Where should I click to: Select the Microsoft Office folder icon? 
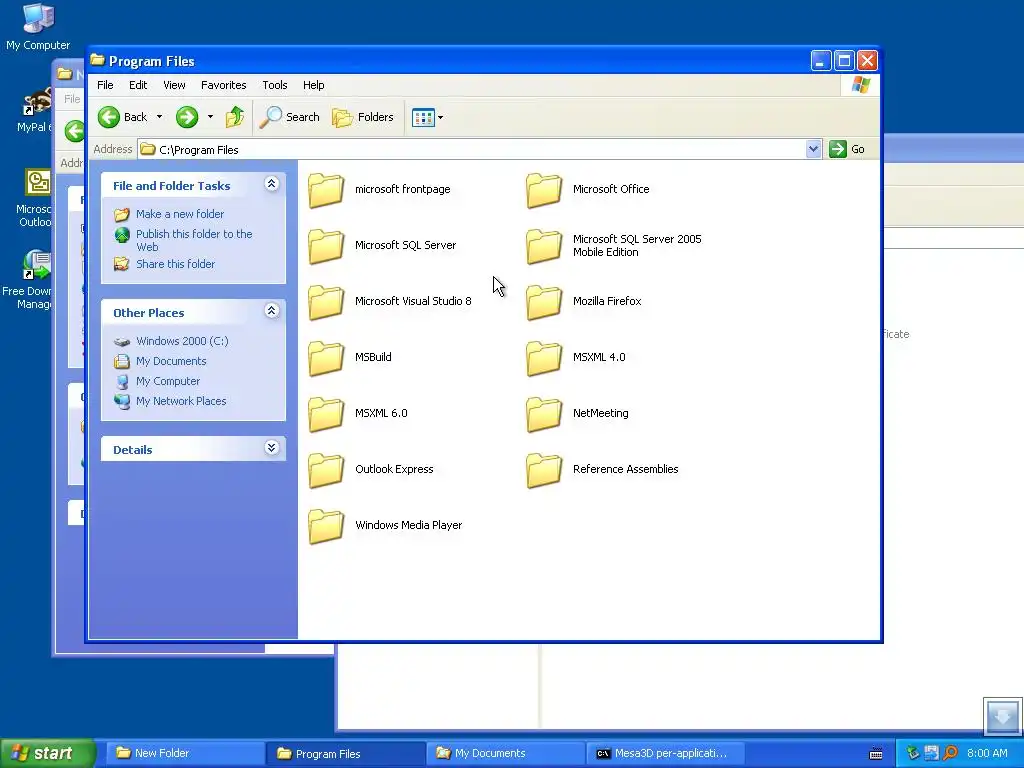click(543, 190)
